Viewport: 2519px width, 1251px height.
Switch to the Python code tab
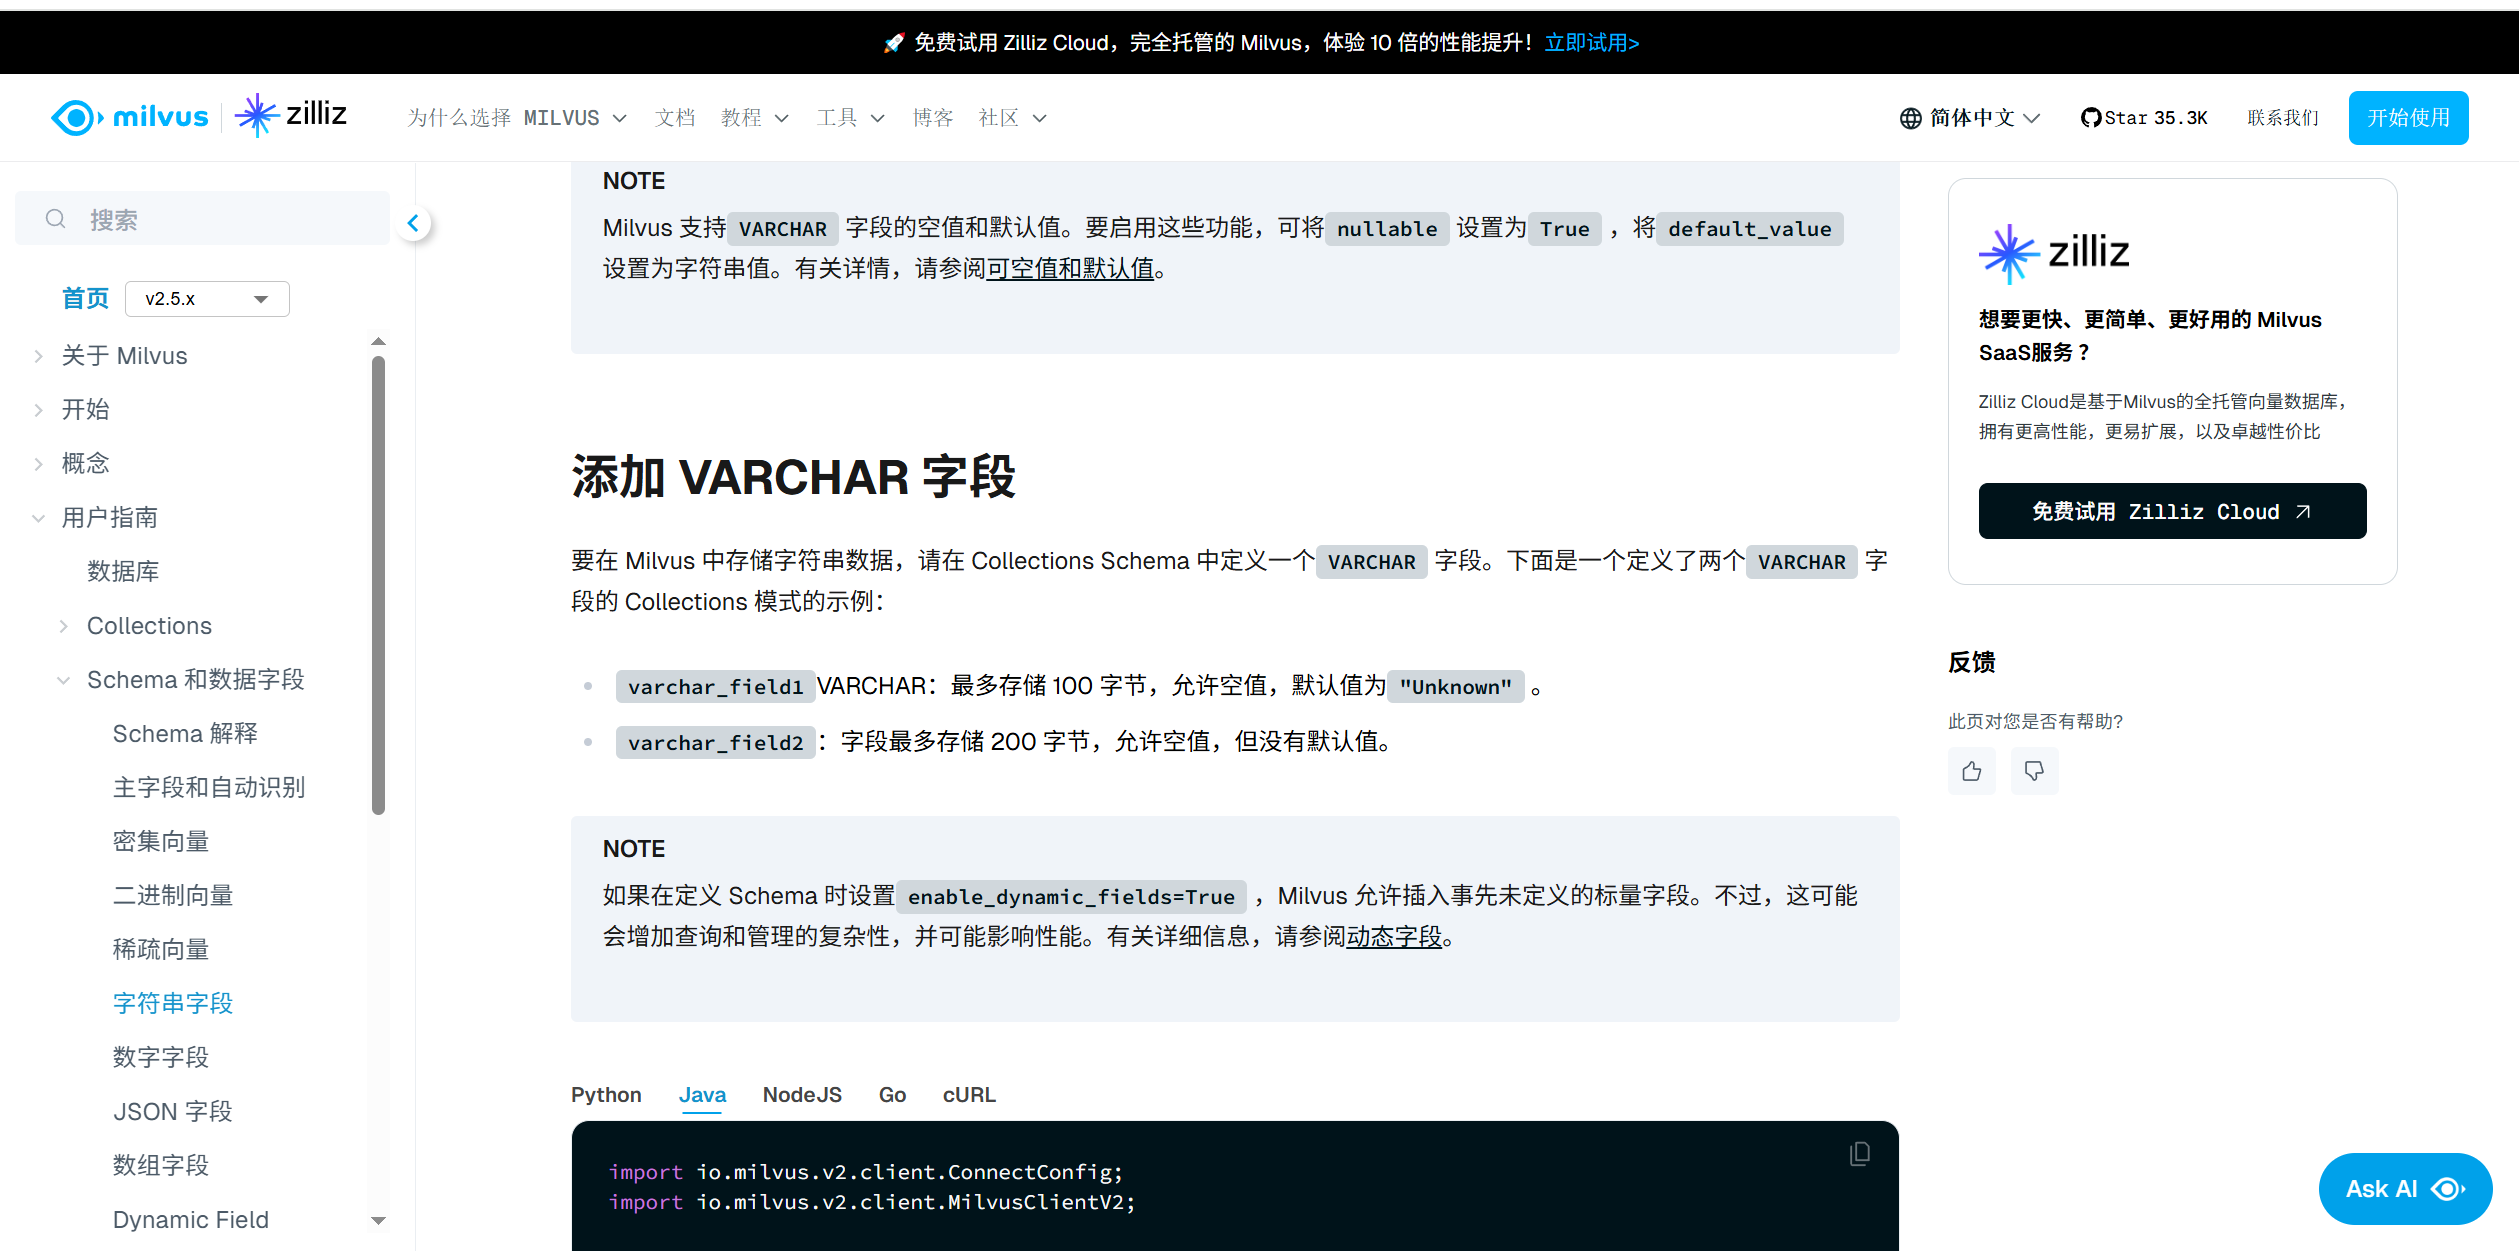(x=605, y=1094)
